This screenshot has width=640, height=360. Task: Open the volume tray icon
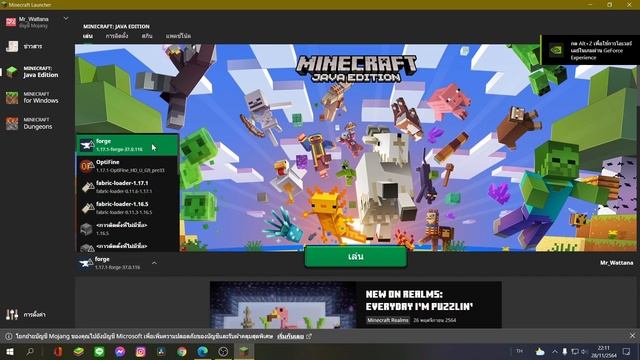tap(584, 351)
